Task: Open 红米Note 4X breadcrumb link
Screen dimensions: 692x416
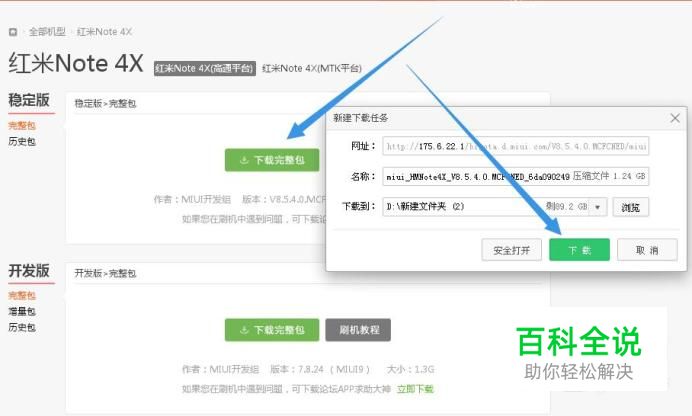Action: (x=104, y=32)
